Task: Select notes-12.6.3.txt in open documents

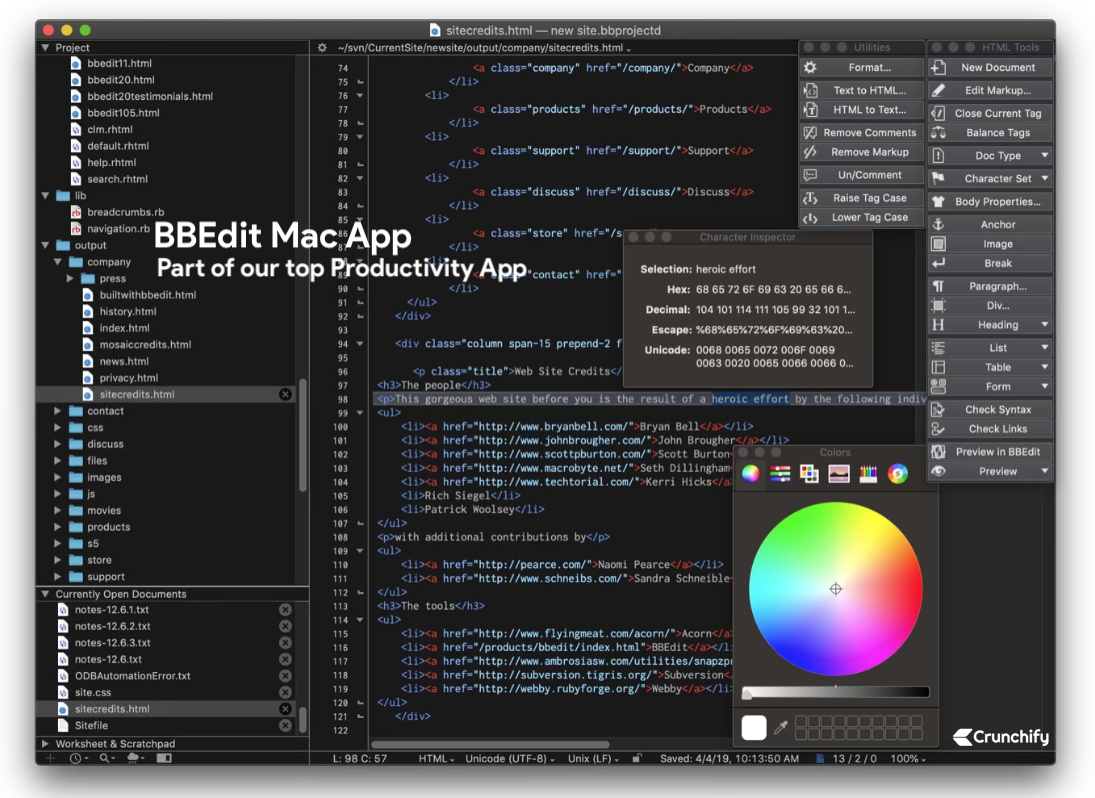Action: pyautogui.click(x=112, y=642)
